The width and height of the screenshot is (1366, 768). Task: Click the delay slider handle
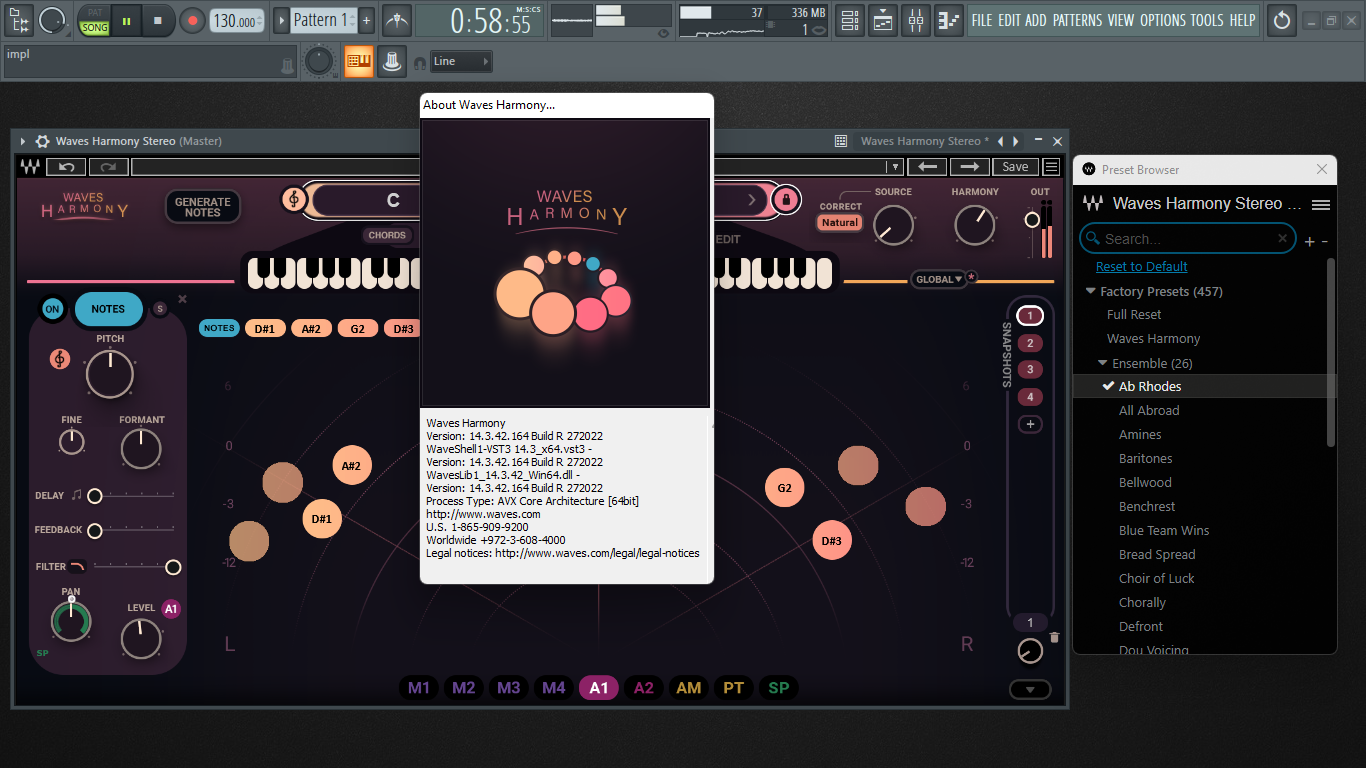95,496
